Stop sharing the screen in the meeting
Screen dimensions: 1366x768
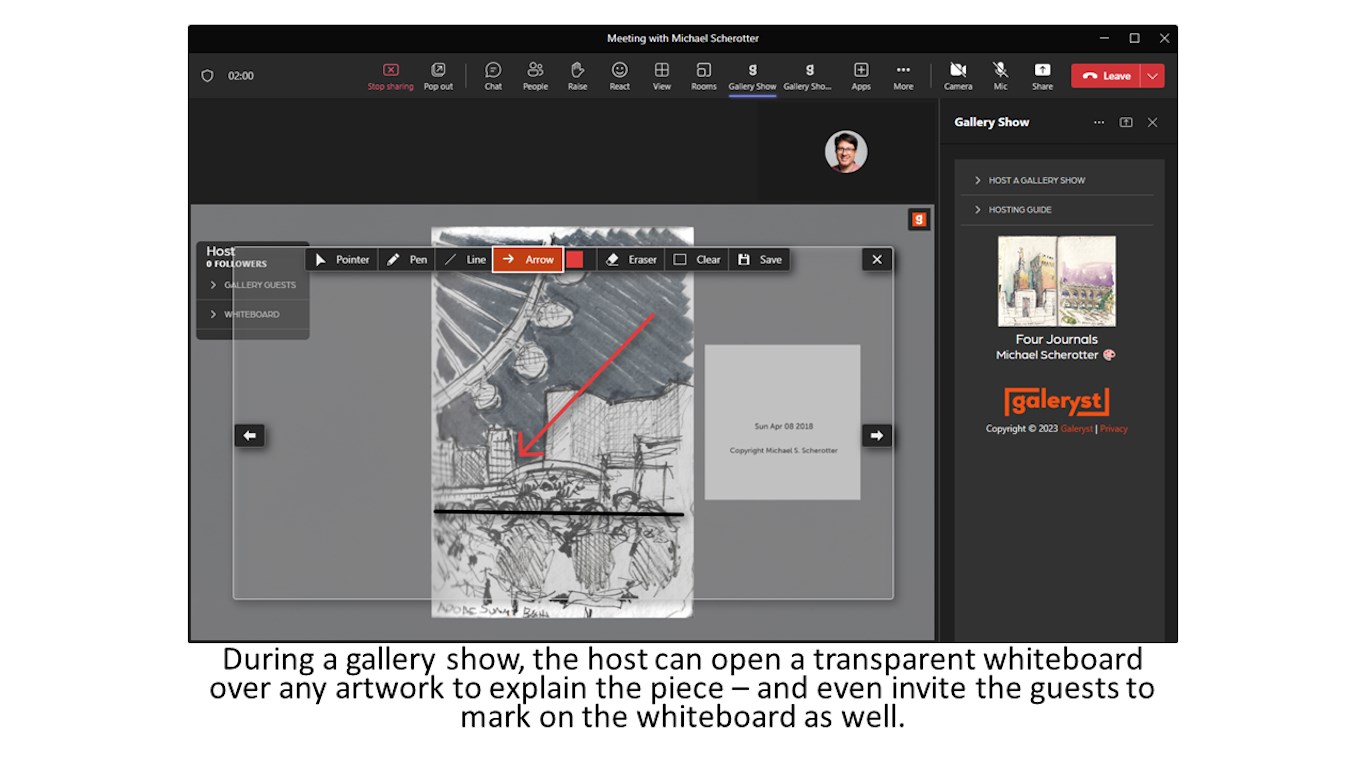390,76
